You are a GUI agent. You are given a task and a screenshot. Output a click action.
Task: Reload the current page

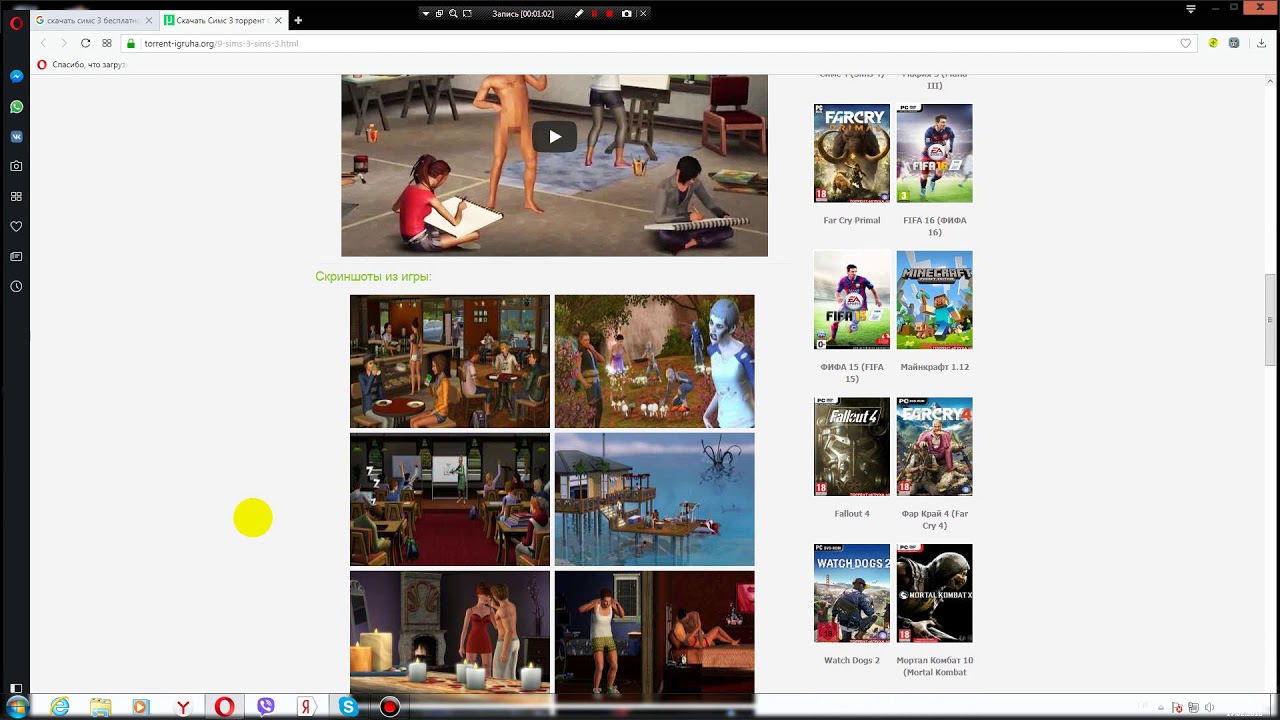[85, 43]
